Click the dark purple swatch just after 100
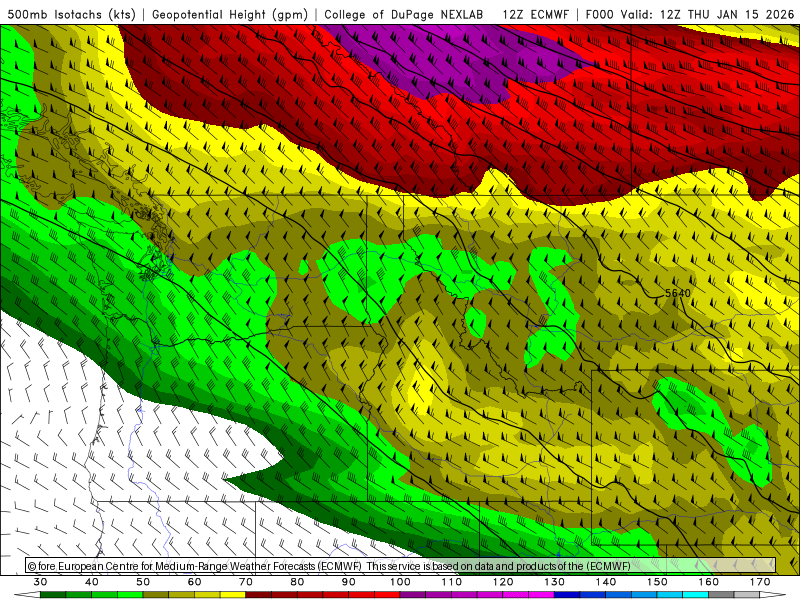The height and width of the screenshot is (600, 800). [413, 594]
